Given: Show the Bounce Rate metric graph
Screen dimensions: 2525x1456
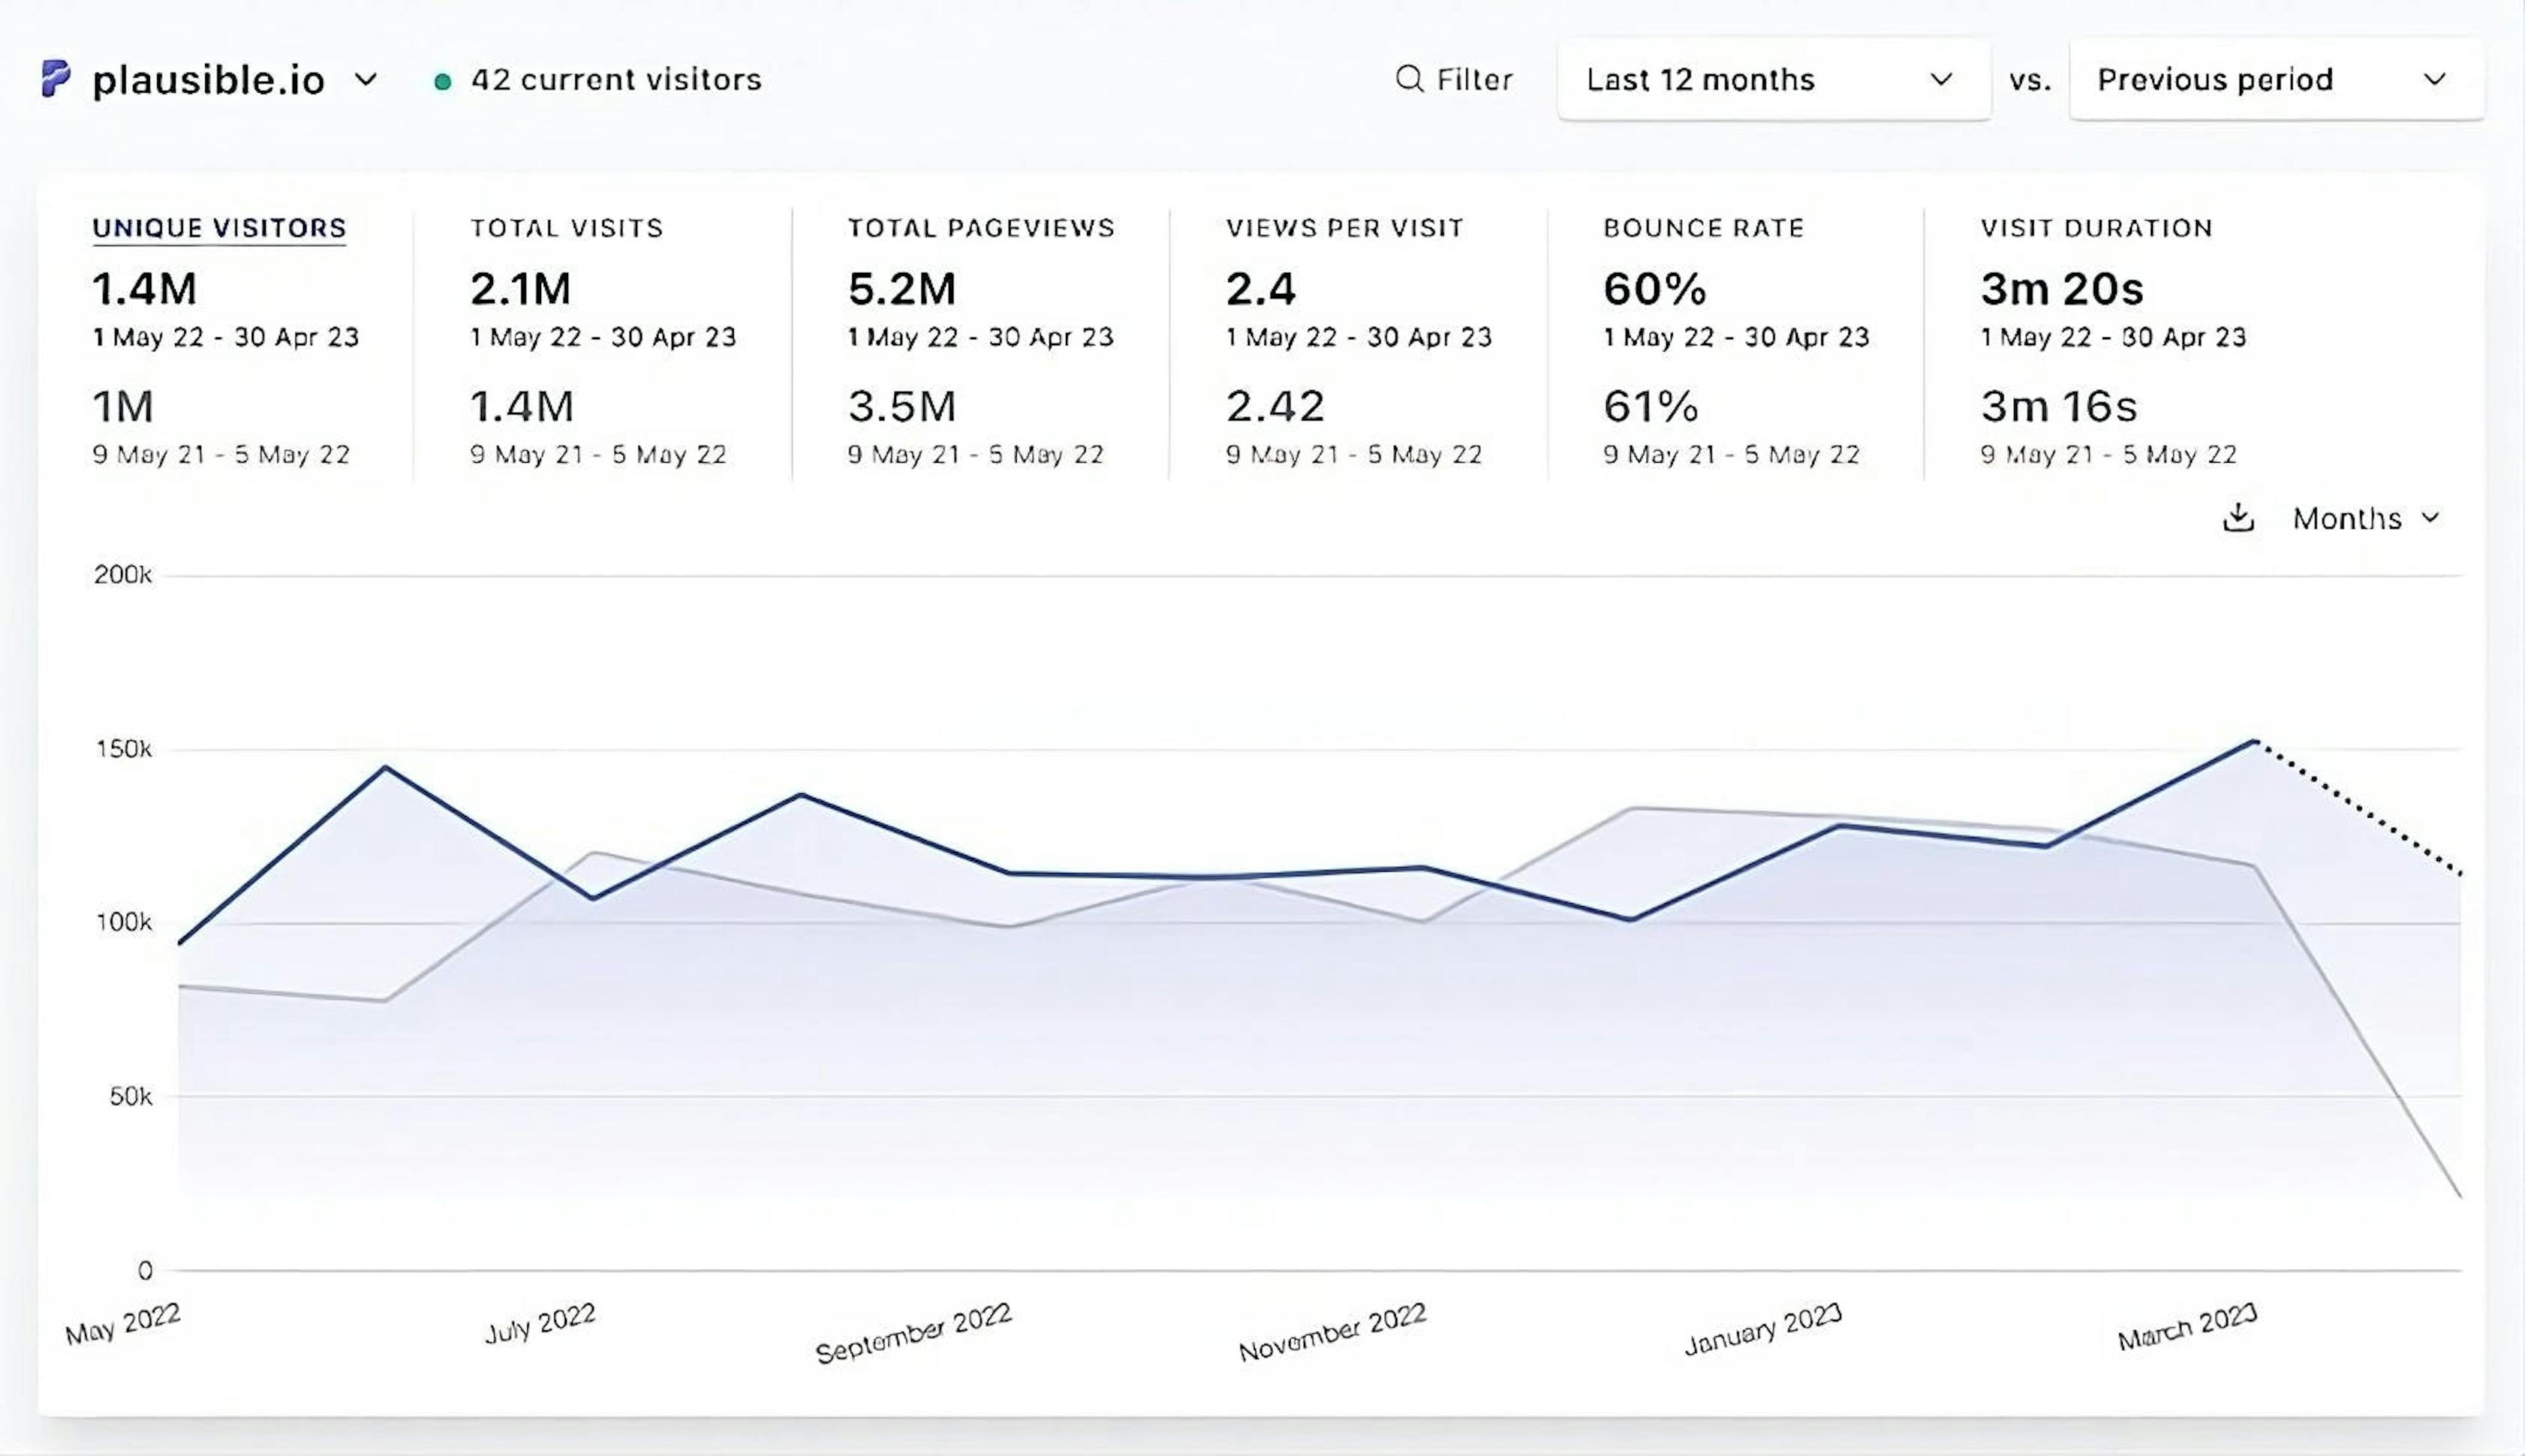Looking at the screenshot, I should pos(1703,228).
